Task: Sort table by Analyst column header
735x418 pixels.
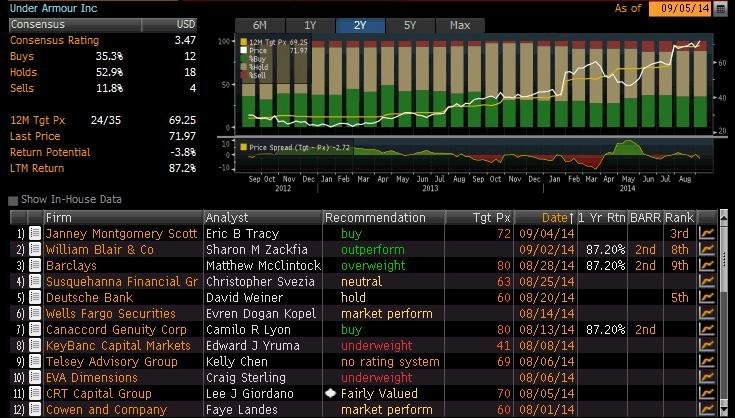Action: click(x=263, y=217)
